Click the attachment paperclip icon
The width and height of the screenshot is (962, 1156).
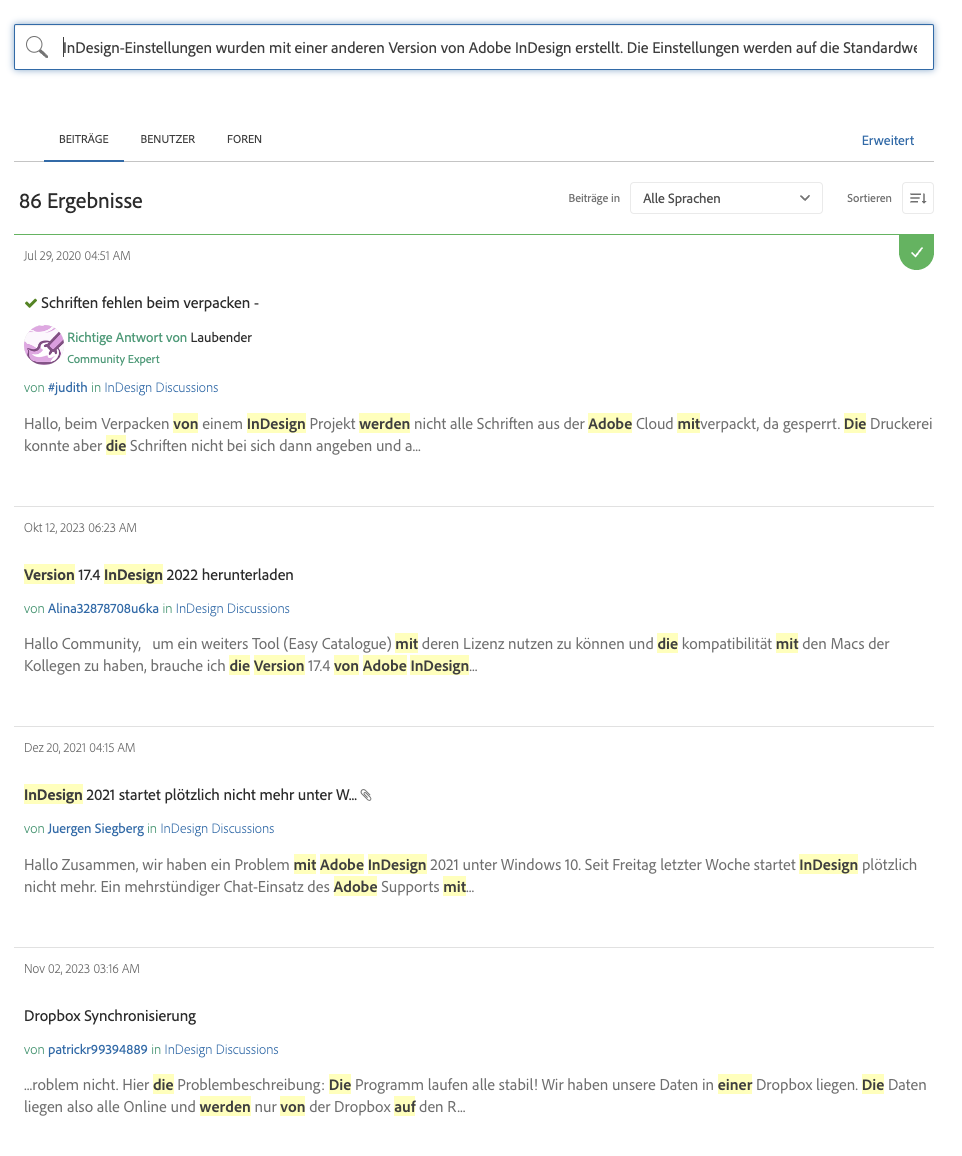click(x=366, y=795)
